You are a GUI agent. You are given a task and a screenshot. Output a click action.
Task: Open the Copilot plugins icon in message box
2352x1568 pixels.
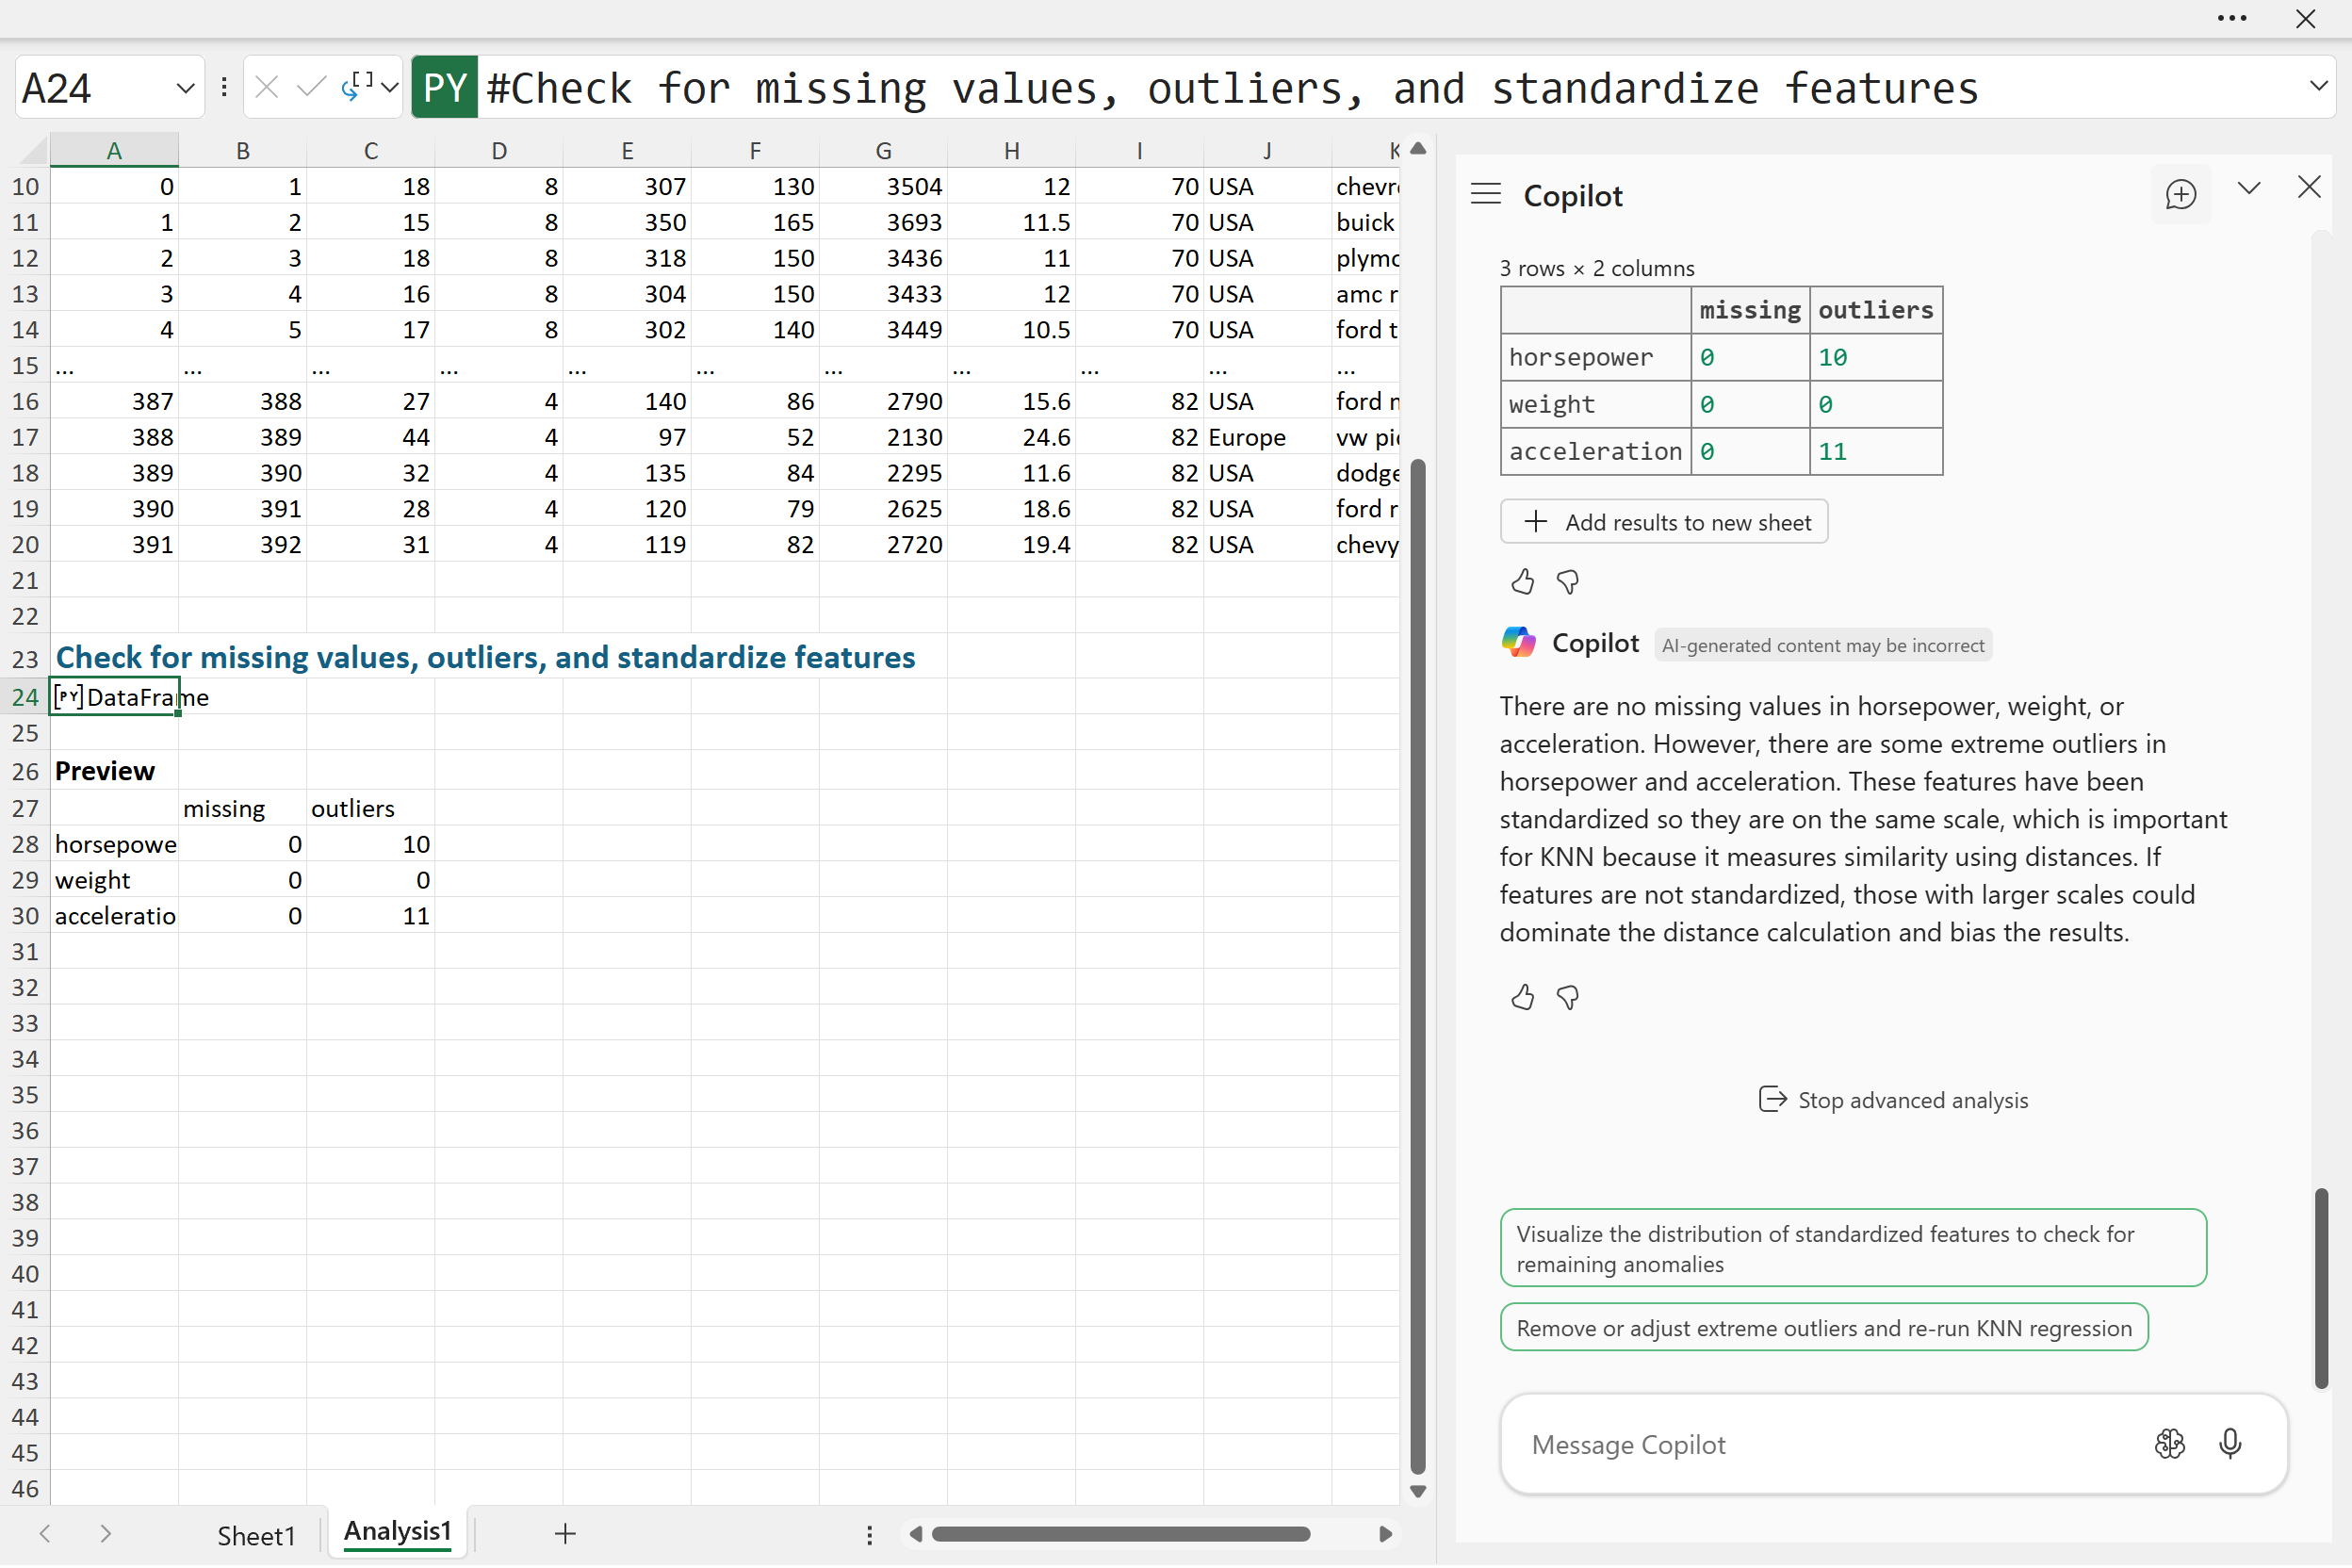(2169, 1444)
